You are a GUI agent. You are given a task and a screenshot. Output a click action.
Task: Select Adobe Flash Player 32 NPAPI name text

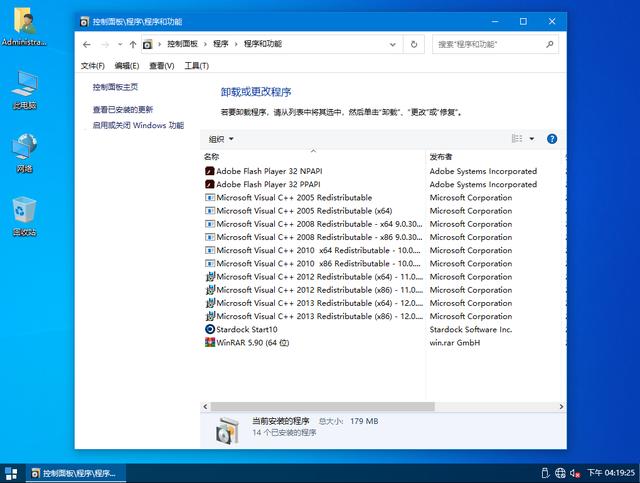pyautogui.click(x=269, y=171)
